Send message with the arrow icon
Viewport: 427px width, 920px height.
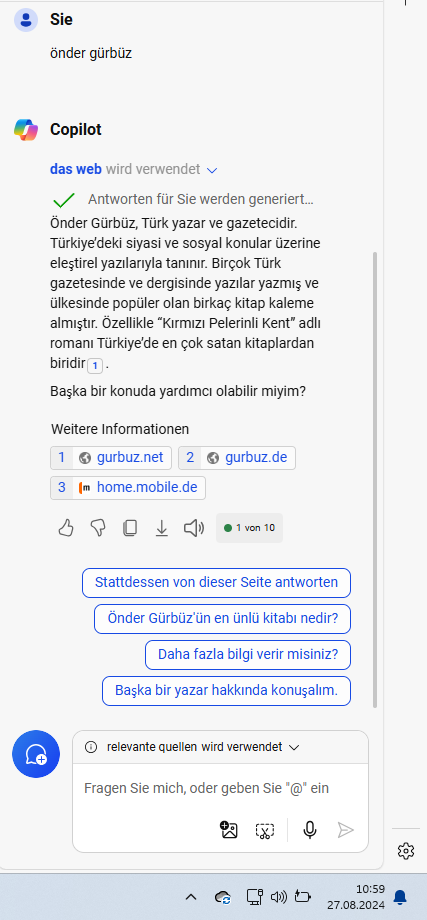point(345,830)
